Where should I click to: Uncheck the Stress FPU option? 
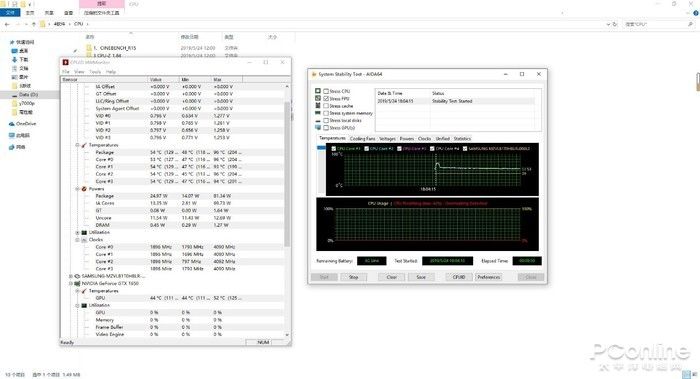coord(326,99)
